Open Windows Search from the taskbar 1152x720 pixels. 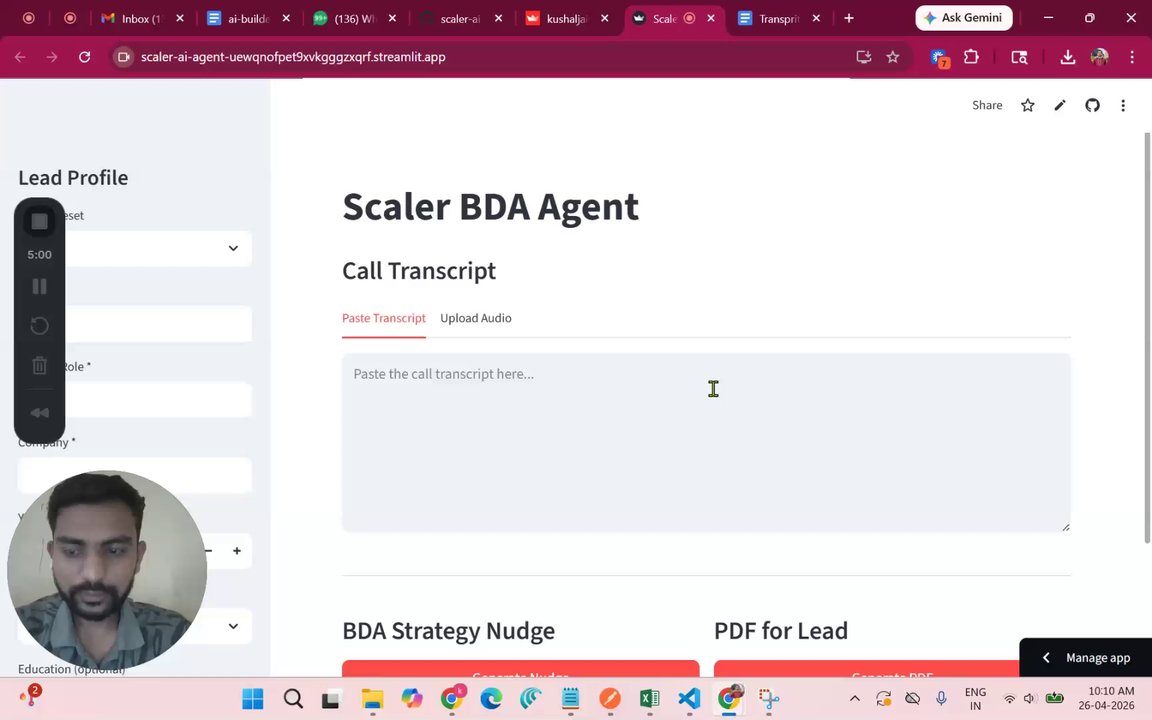coord(293,698)
